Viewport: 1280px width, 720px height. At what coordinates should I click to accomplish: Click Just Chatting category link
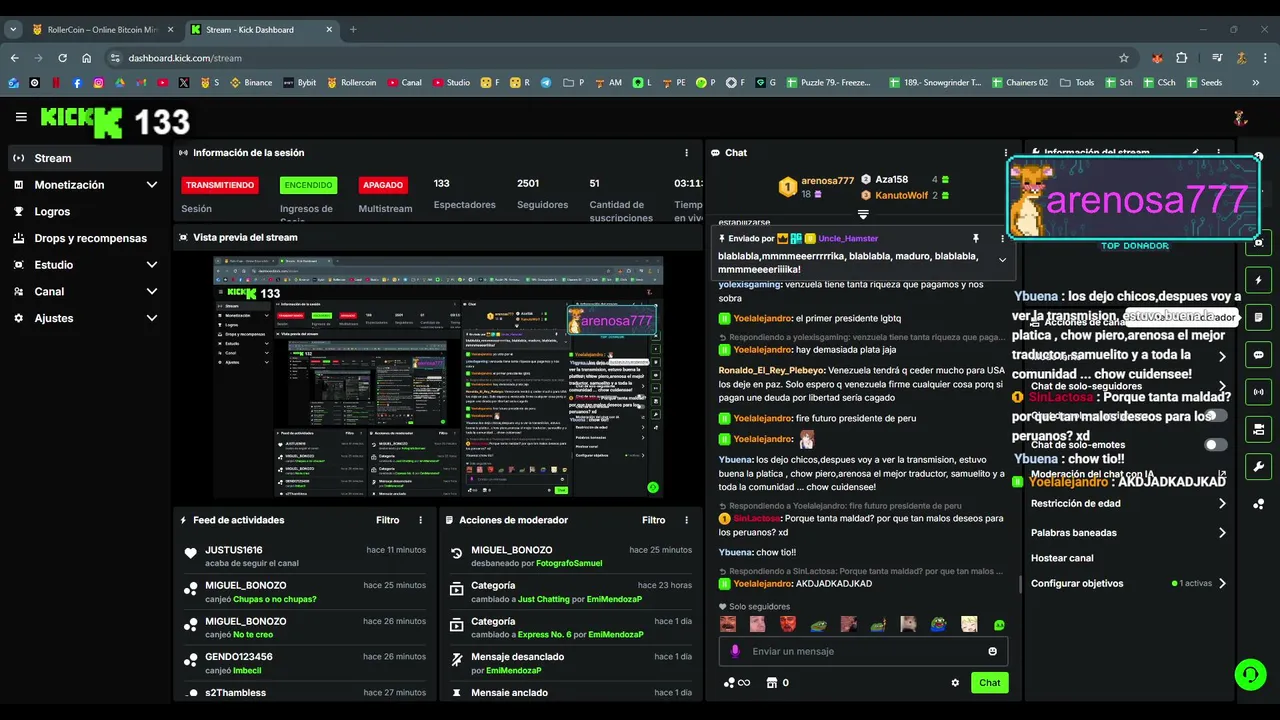(x=543, y=599)
